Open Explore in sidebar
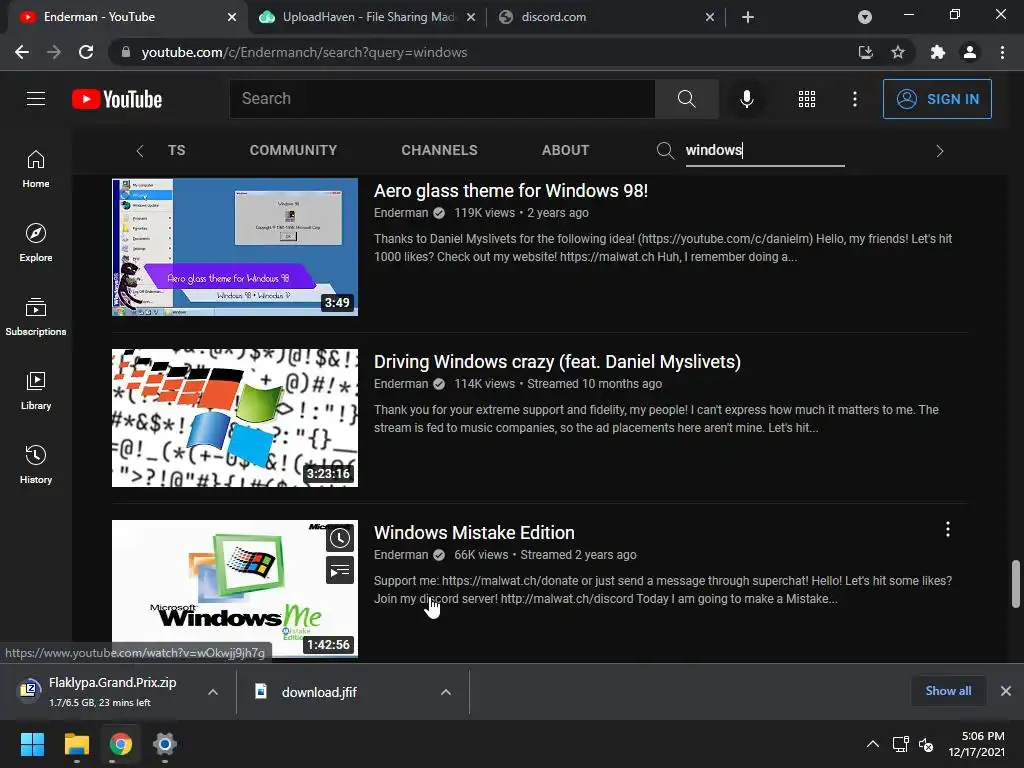The width and height of the screenshot is (1024, 768). (36, 243)
